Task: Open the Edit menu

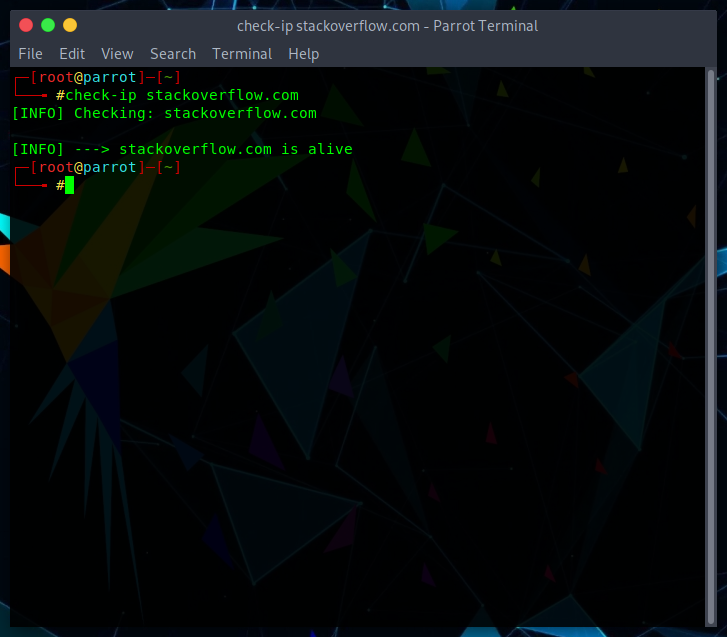Action: (x=72, y=54)
